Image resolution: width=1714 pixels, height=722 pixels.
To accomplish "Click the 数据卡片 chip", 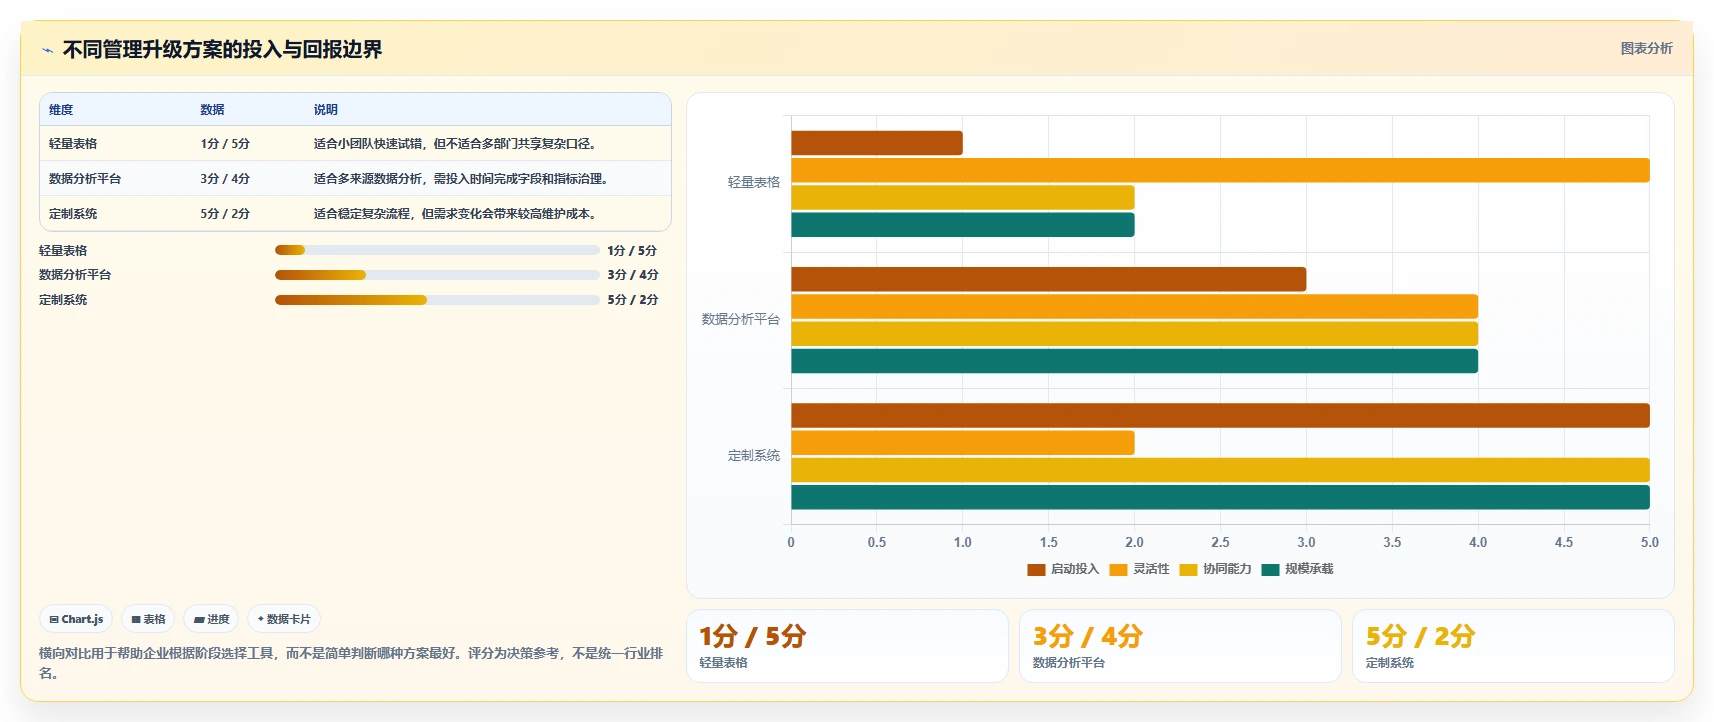I will (x=284, y=619).
